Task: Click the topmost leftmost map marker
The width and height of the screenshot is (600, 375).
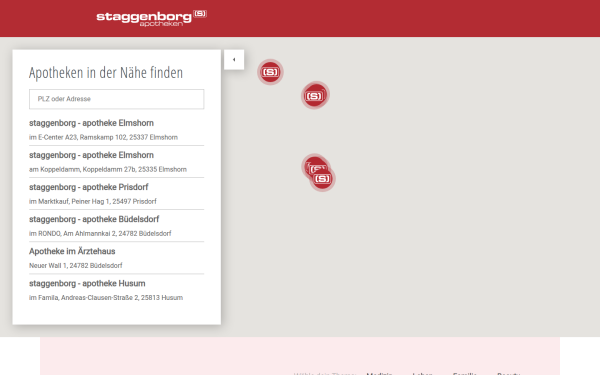Action: pos(270,72)
